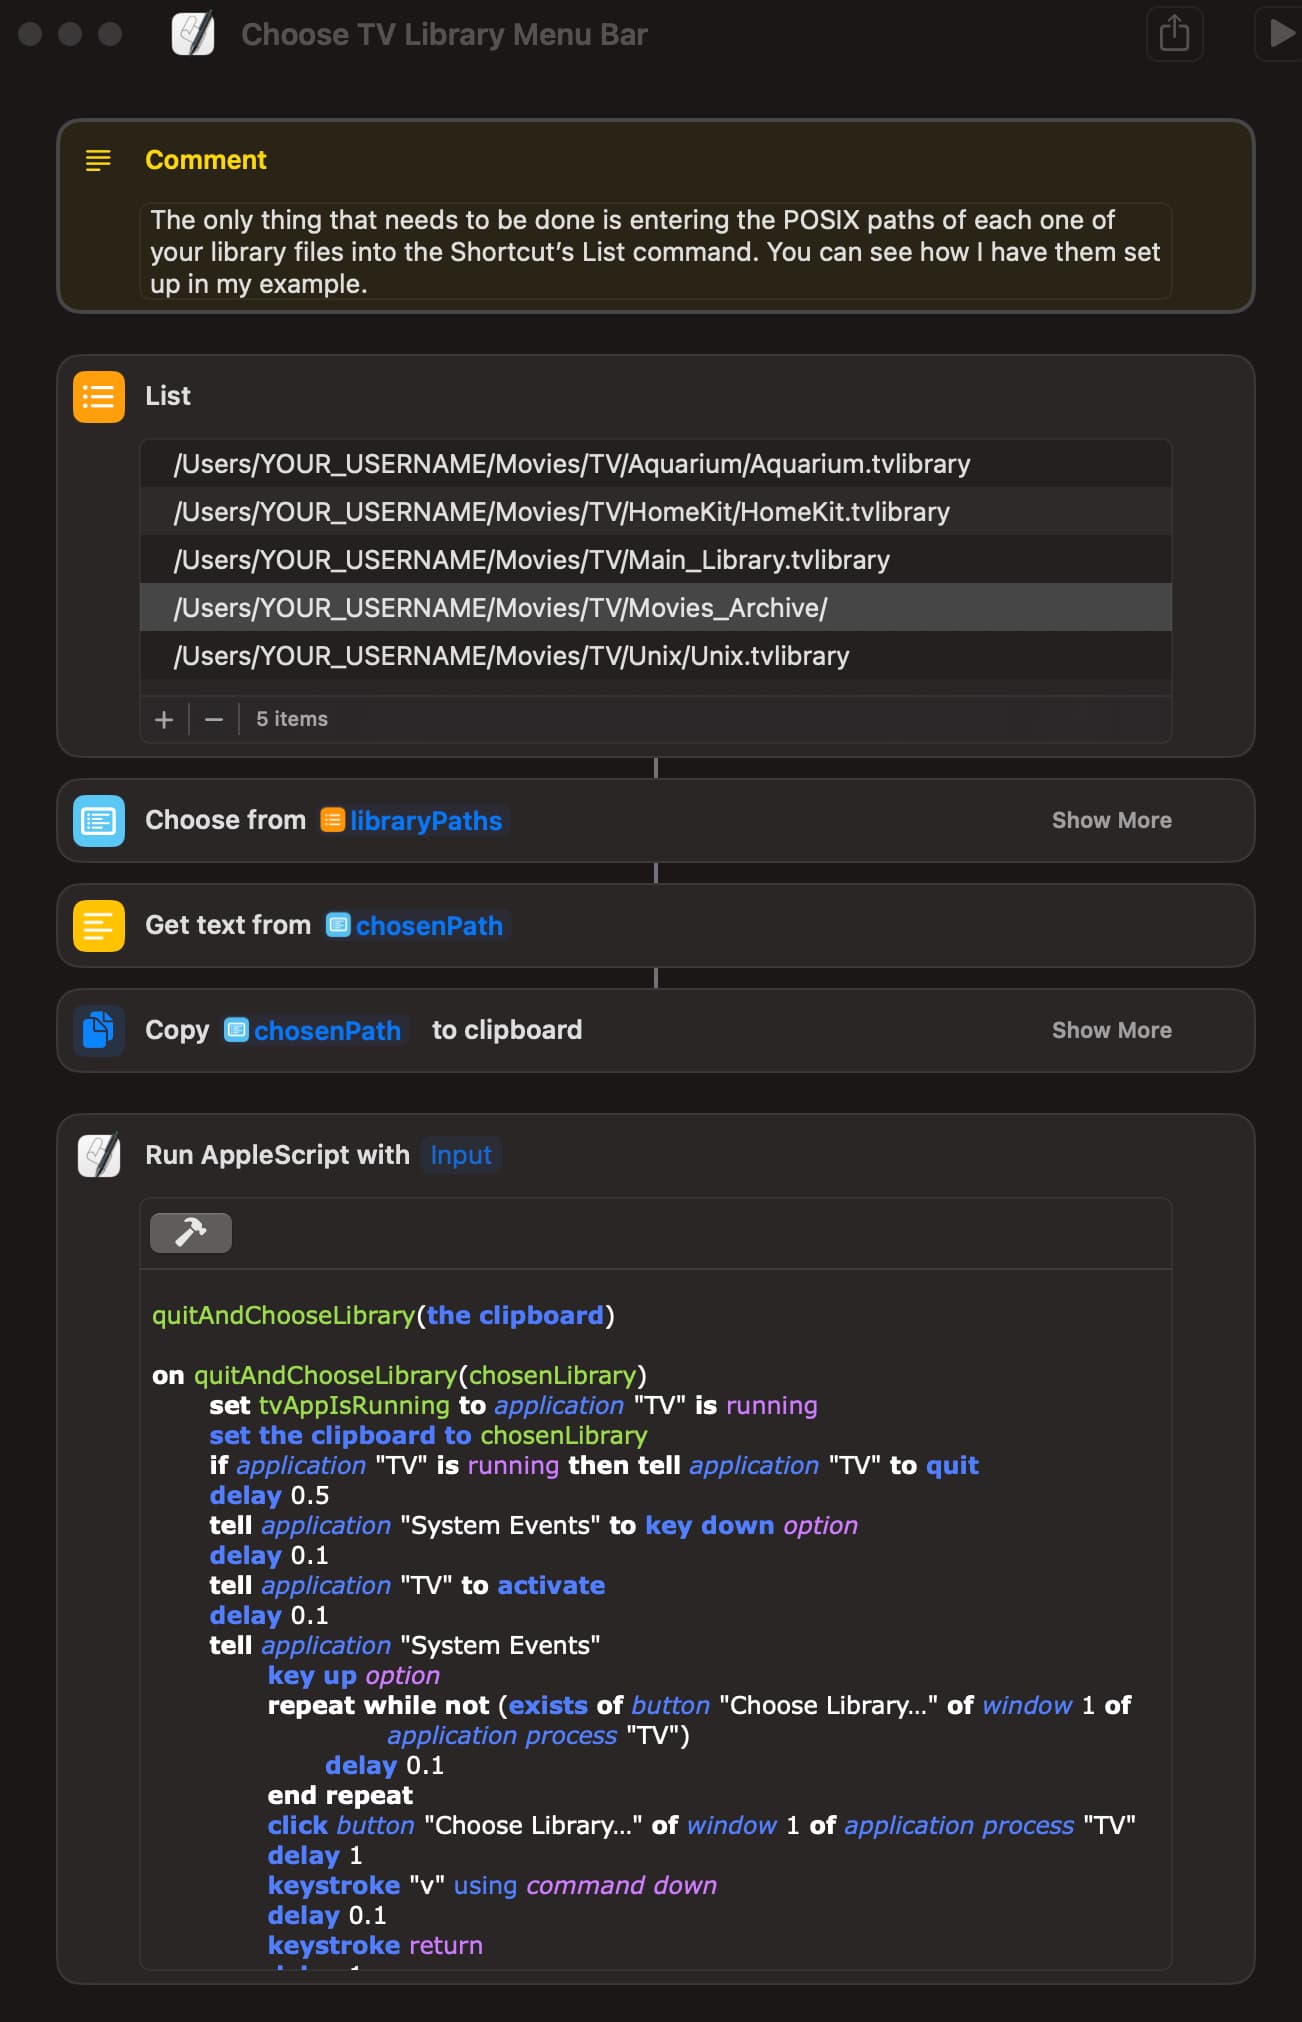
Task: Compile script with the hammer button
Action: pos(191,1233)
